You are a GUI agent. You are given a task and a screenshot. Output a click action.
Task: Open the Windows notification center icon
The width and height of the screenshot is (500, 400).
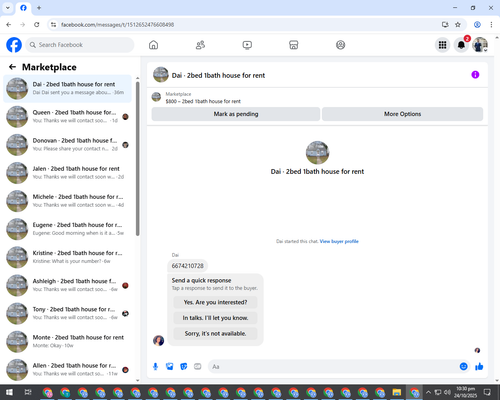point(487,392)
